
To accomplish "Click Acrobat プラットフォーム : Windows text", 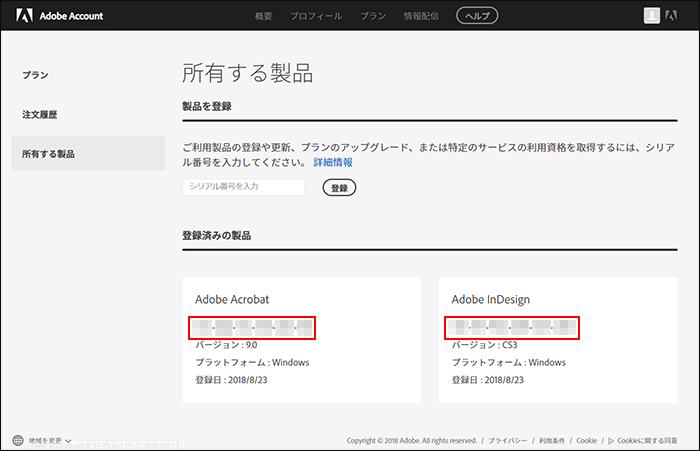I will click(x=252, y=363).
